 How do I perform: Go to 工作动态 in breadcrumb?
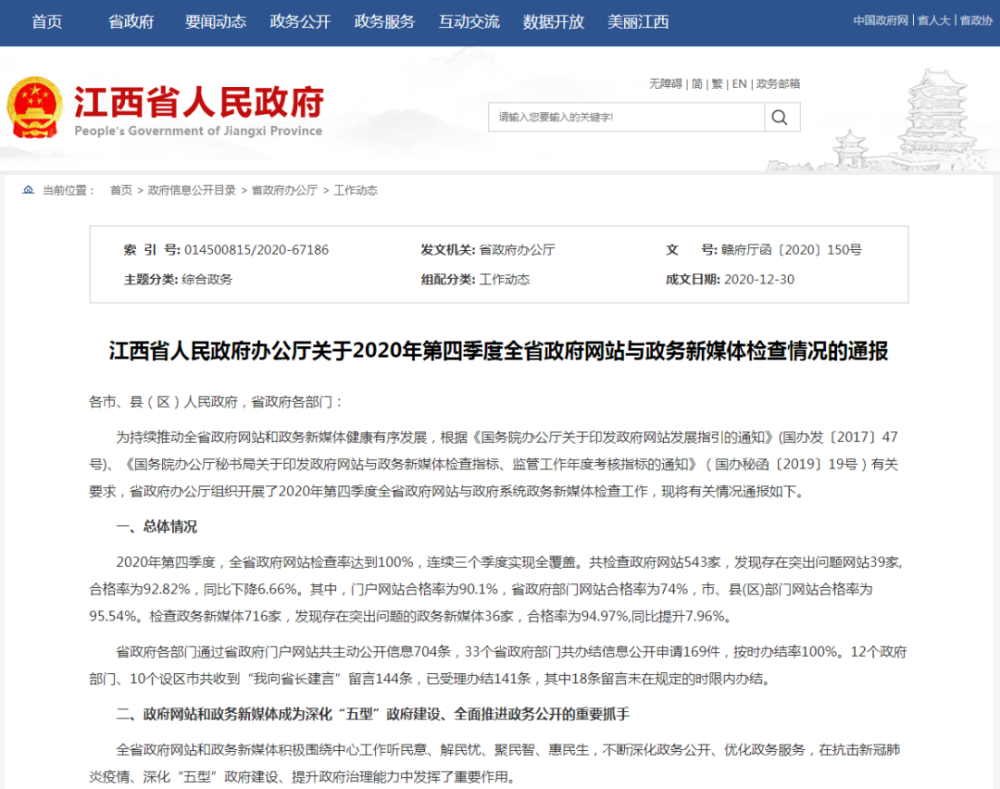pyautogui.click(x=356, y=190)
